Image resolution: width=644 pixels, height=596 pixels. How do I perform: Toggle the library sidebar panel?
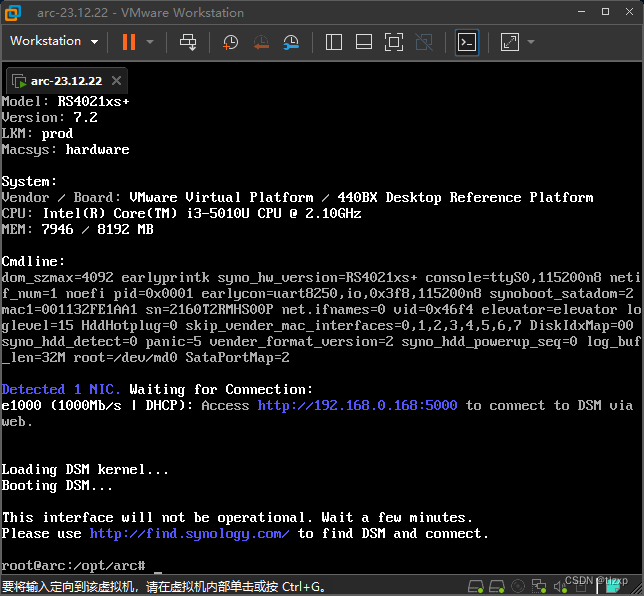[x=334, y=42]
